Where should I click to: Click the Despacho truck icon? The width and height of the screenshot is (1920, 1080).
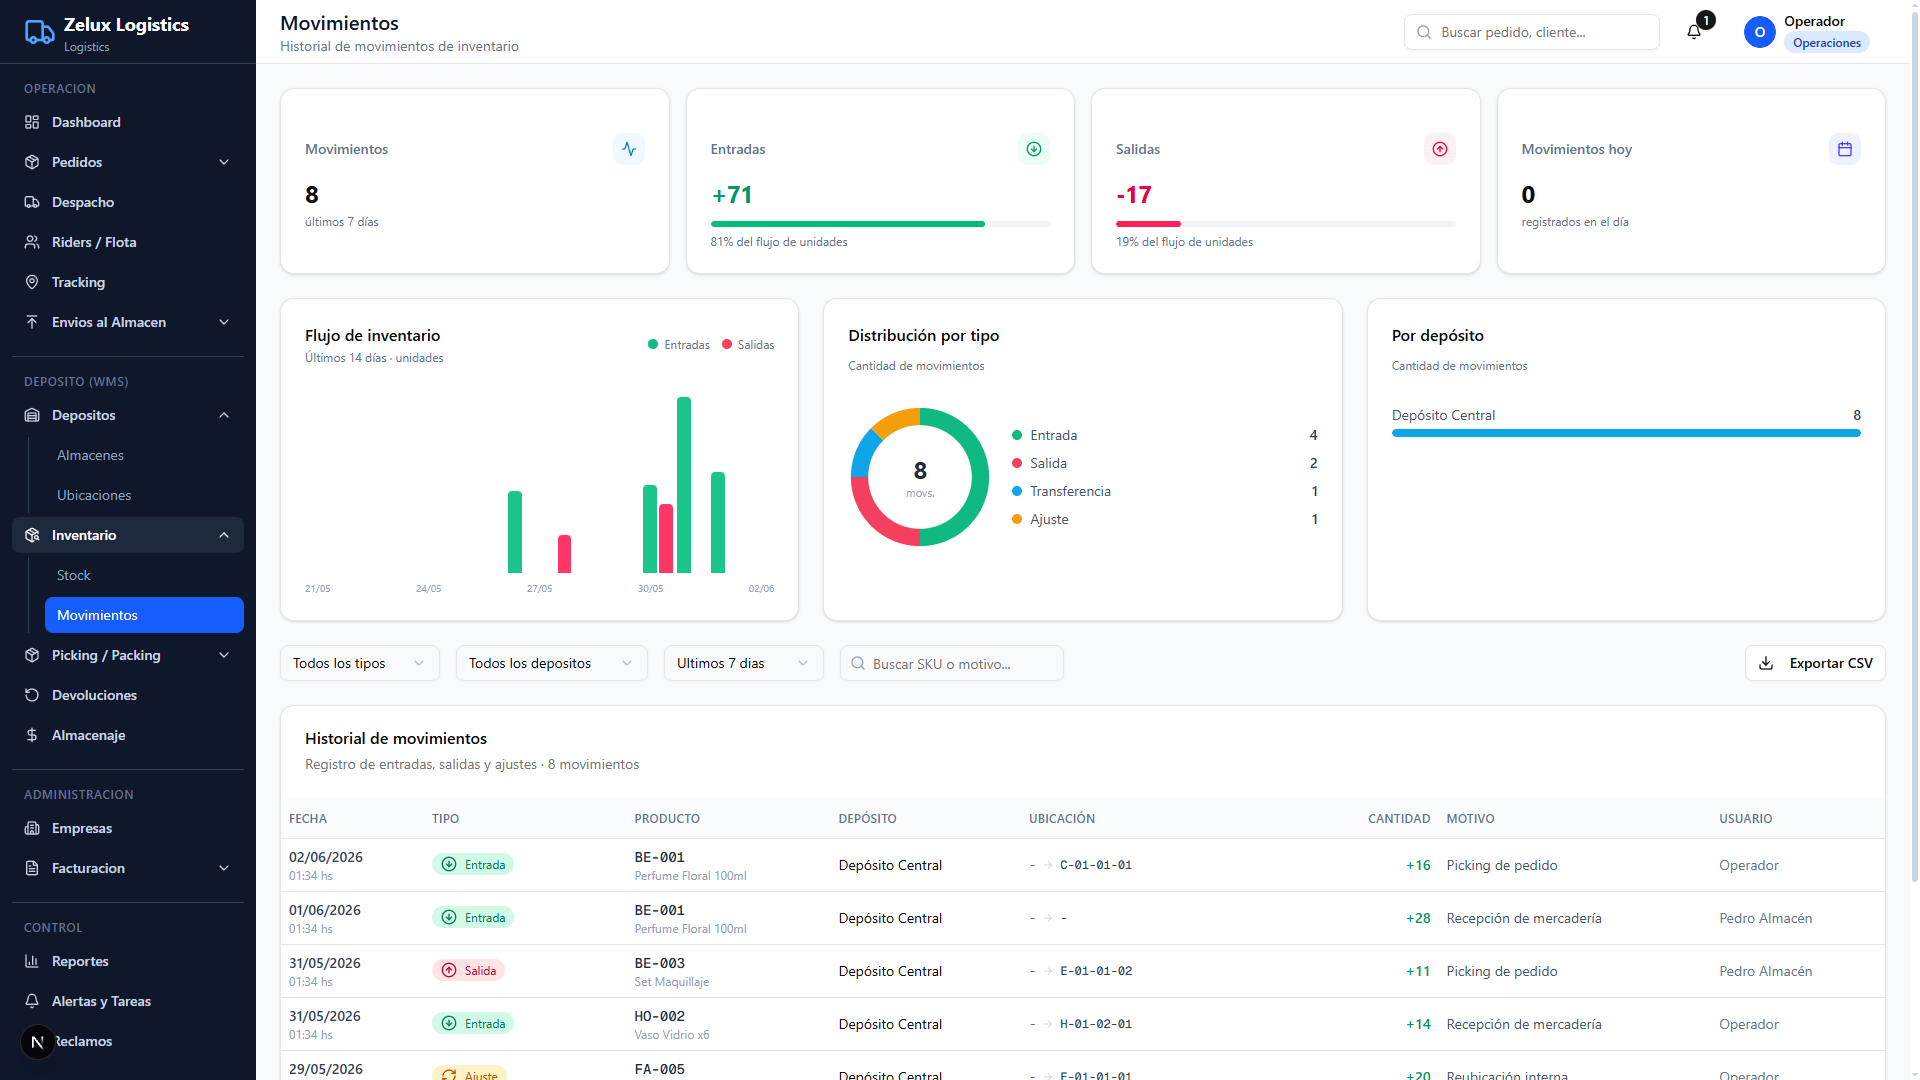pyautogui.click(x=32, y=202)
